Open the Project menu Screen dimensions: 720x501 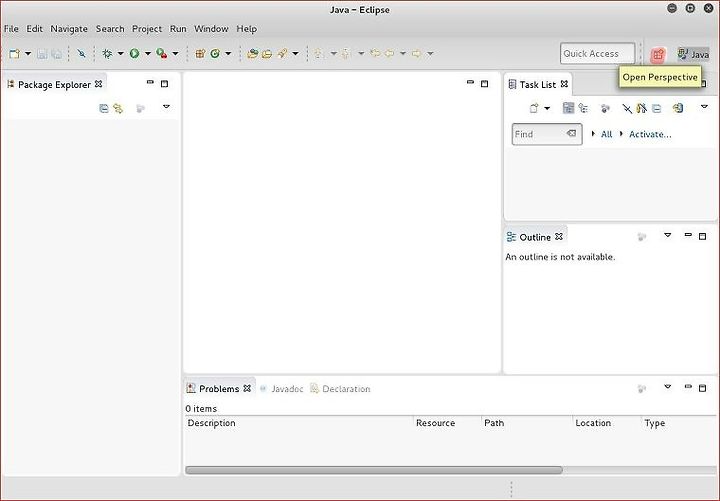[147, 28]
